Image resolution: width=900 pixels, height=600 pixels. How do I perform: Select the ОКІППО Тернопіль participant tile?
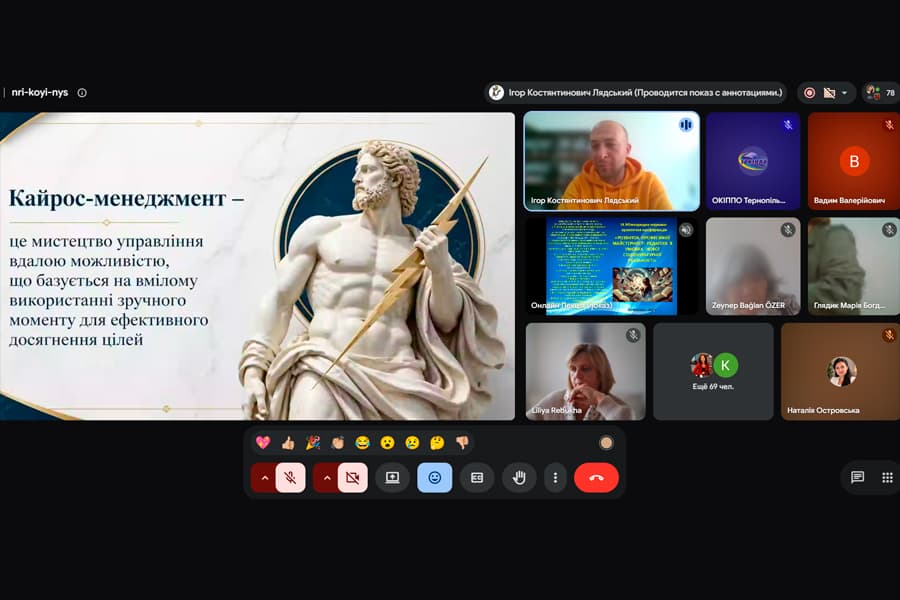click(753, 161)
